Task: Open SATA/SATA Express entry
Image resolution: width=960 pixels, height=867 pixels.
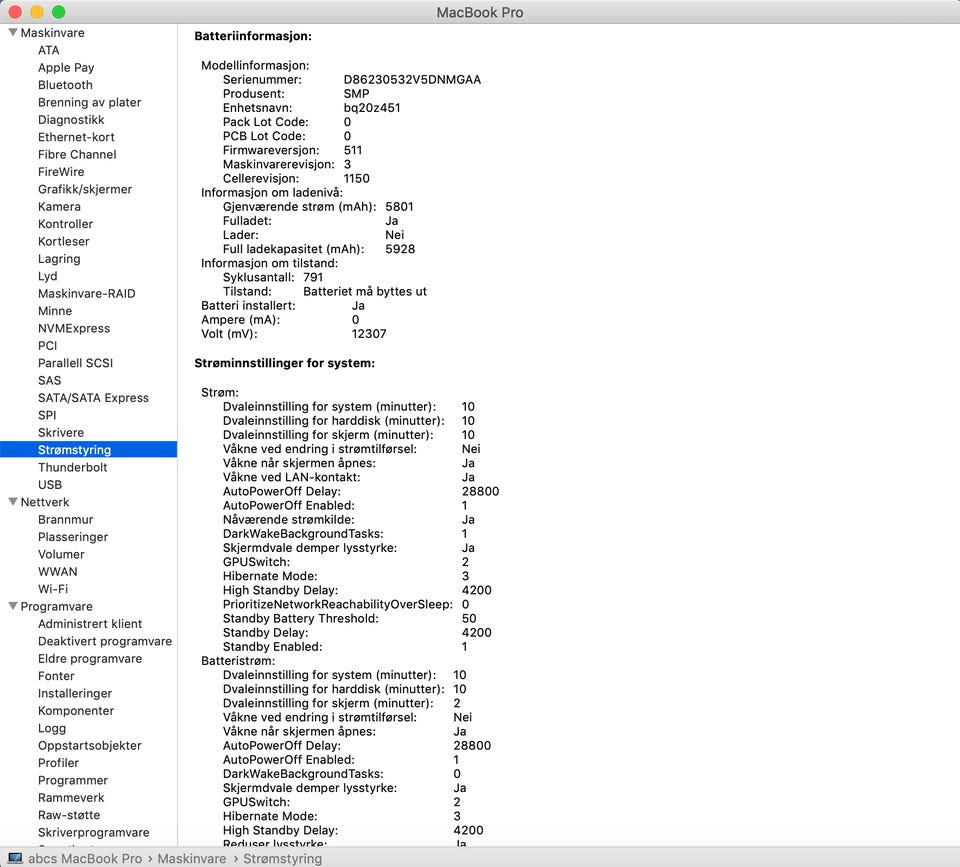Action: click(x=93, y=398)
